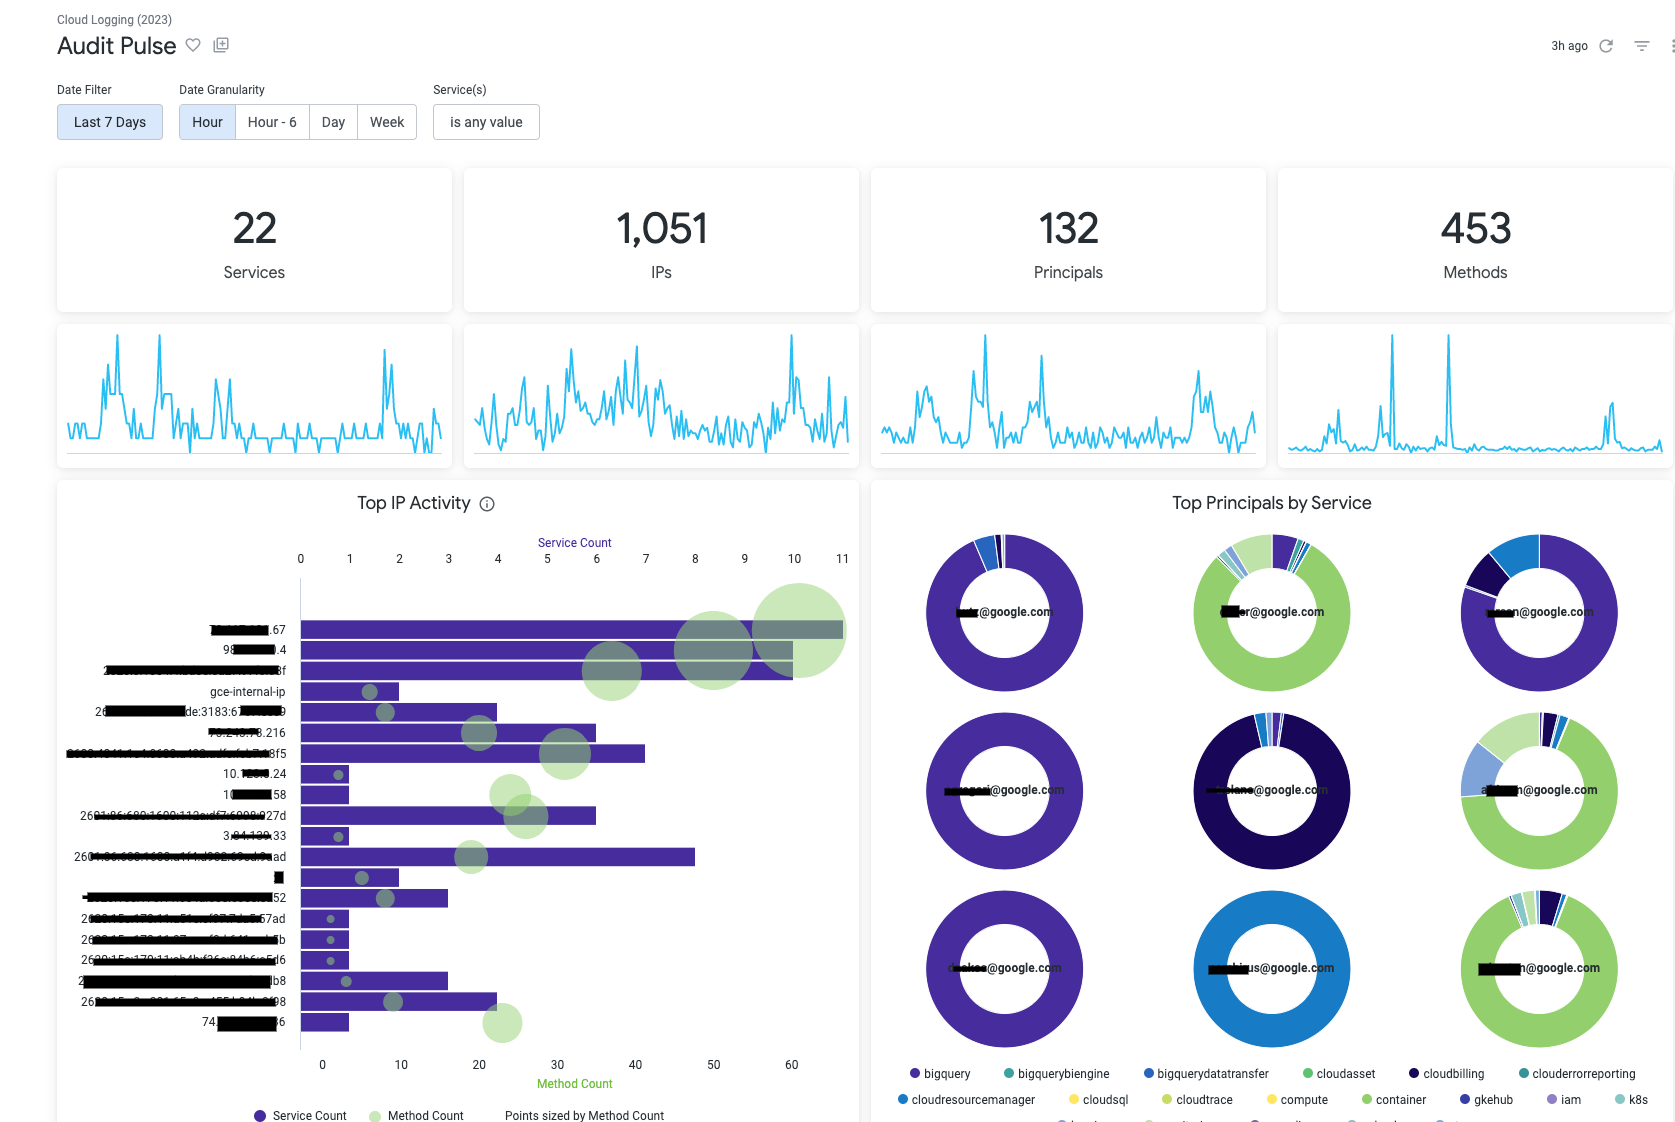Click the 132 Principals tile
The image size is (1675, 1122).
point(1068,240)
